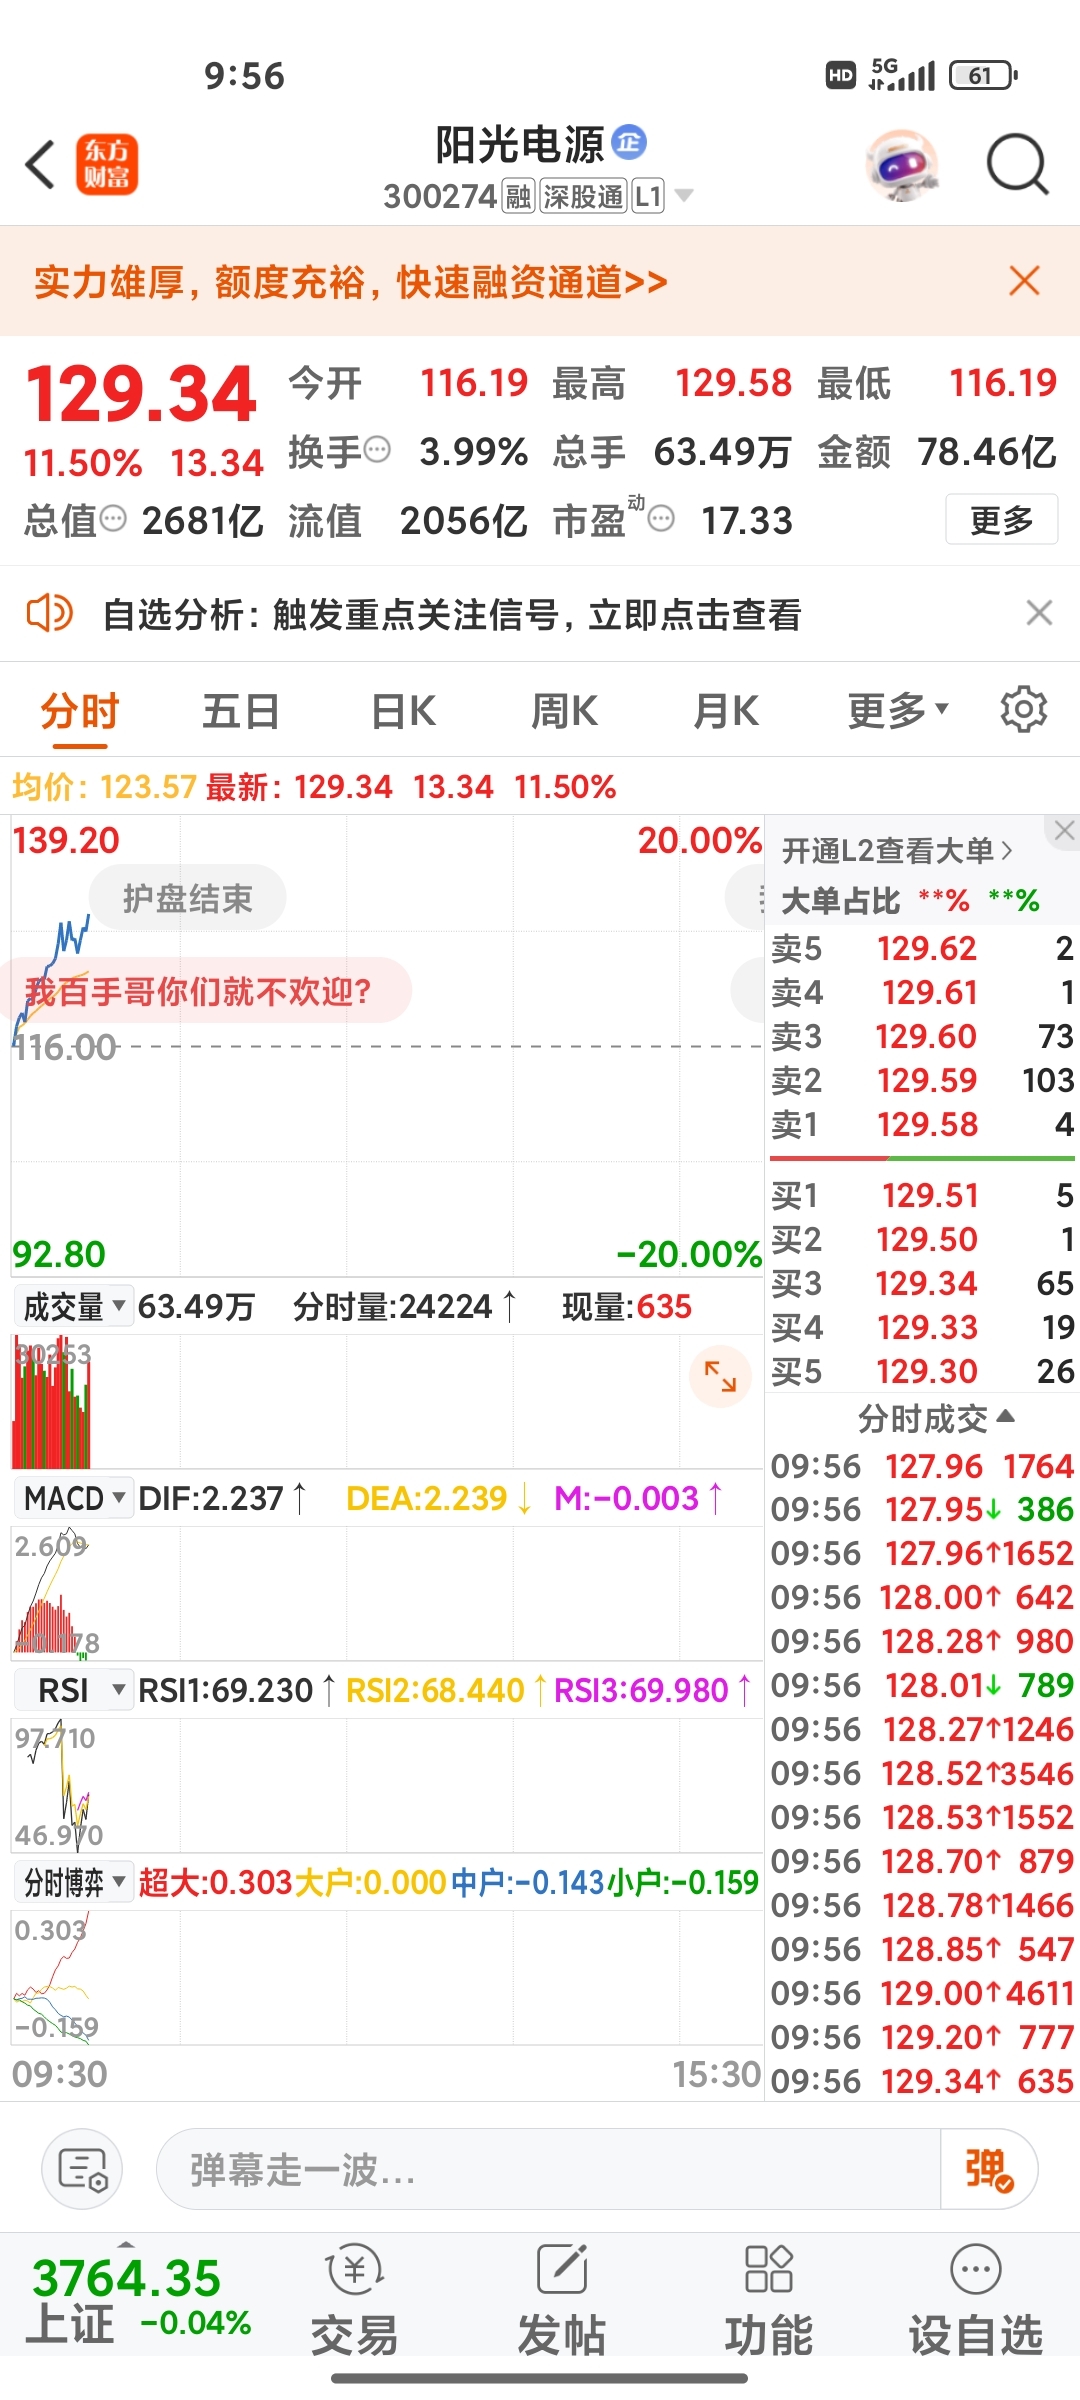Tap the 护盘结束 bullet comment
Viewport: 1080px width, 2400px height.
coord(188,898)
